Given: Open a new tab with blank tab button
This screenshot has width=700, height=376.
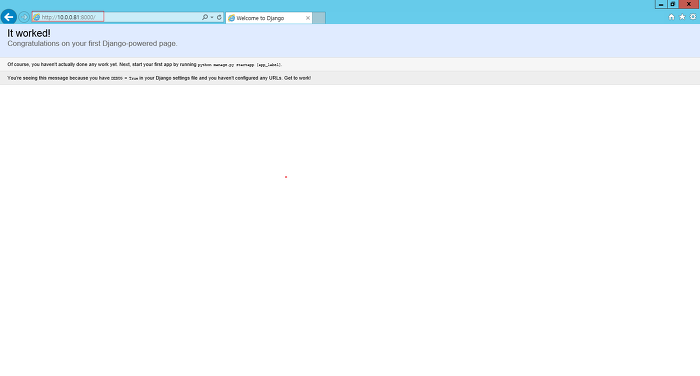Looking at the screenshot, I should click(x=319, y=18).
